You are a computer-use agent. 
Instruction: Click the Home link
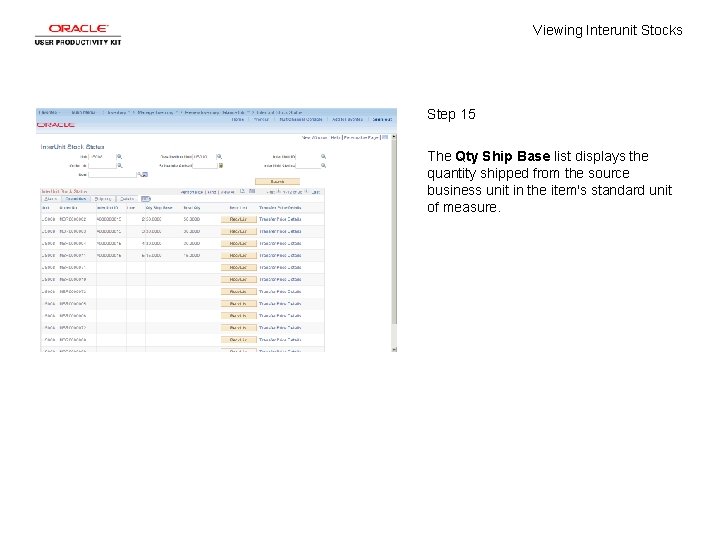click(237, 119)
